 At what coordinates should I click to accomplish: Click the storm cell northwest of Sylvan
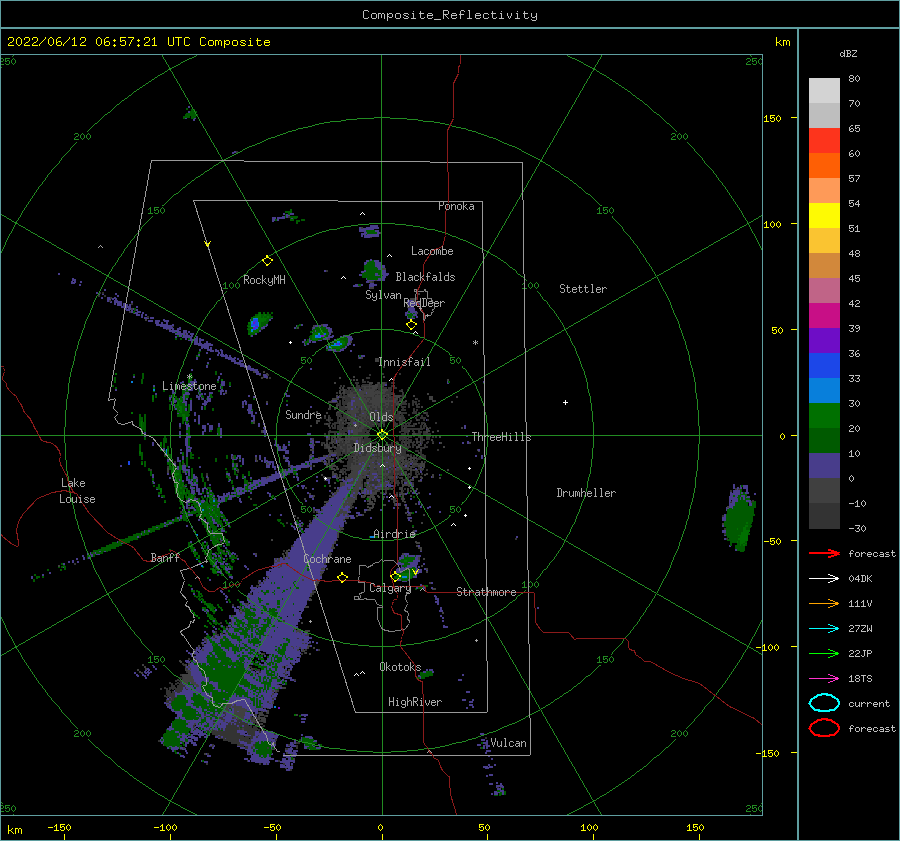pos(373,270)
